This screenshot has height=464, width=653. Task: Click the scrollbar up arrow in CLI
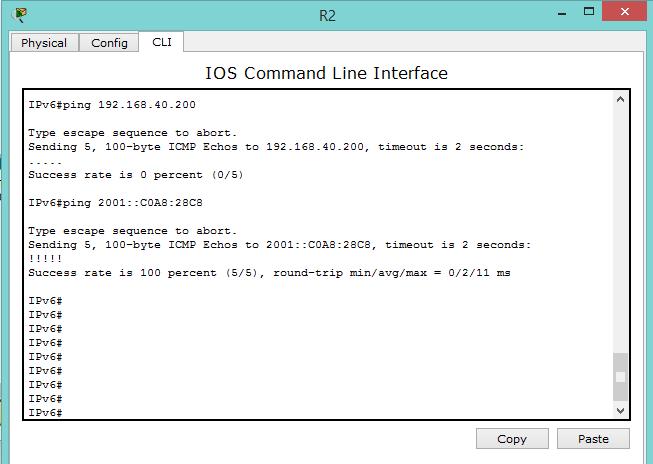pos(620,99)
